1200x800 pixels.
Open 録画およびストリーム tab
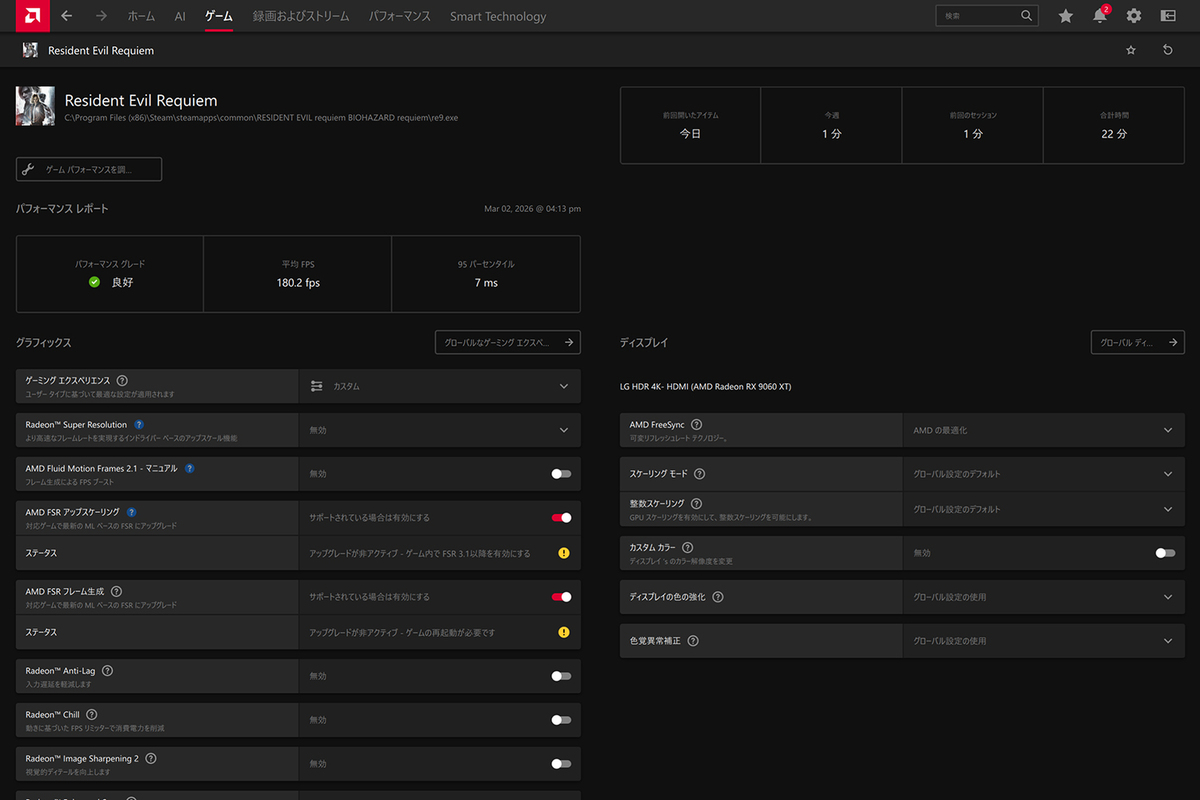pos(301,16)
